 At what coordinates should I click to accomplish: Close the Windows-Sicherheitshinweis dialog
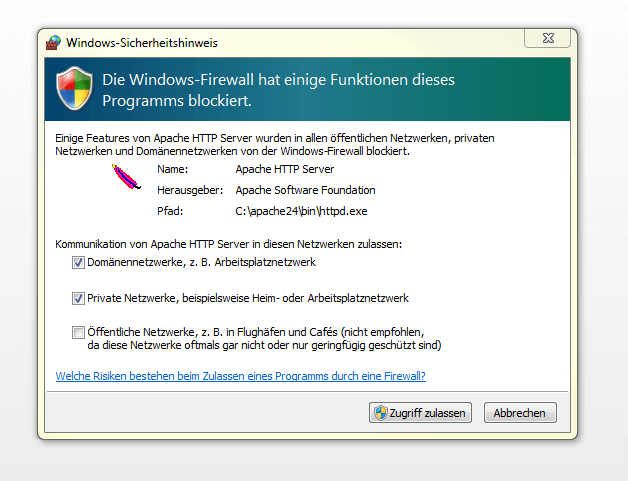coord(547,38)
